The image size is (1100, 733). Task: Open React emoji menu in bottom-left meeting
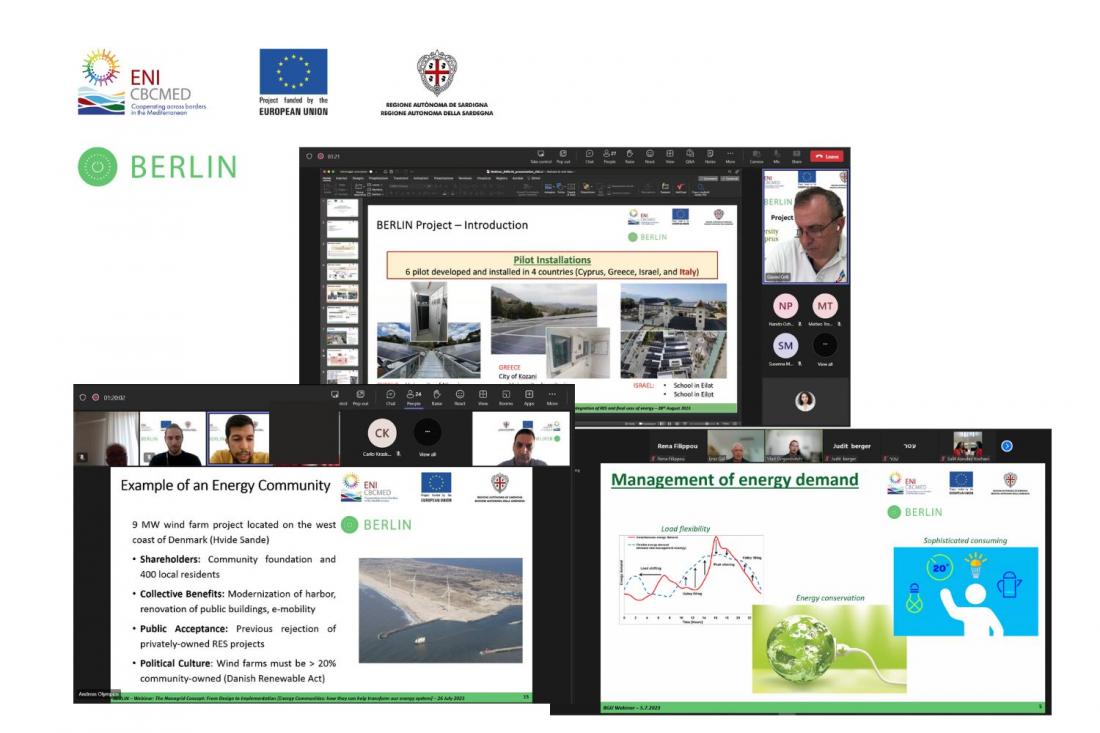click(460, 398)
